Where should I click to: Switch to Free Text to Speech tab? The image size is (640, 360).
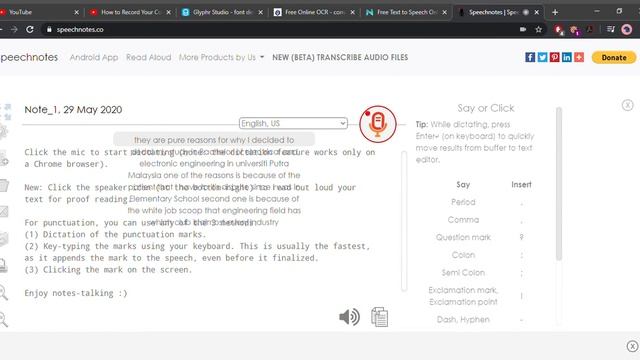pyautogui.click(x=406, y=12)
